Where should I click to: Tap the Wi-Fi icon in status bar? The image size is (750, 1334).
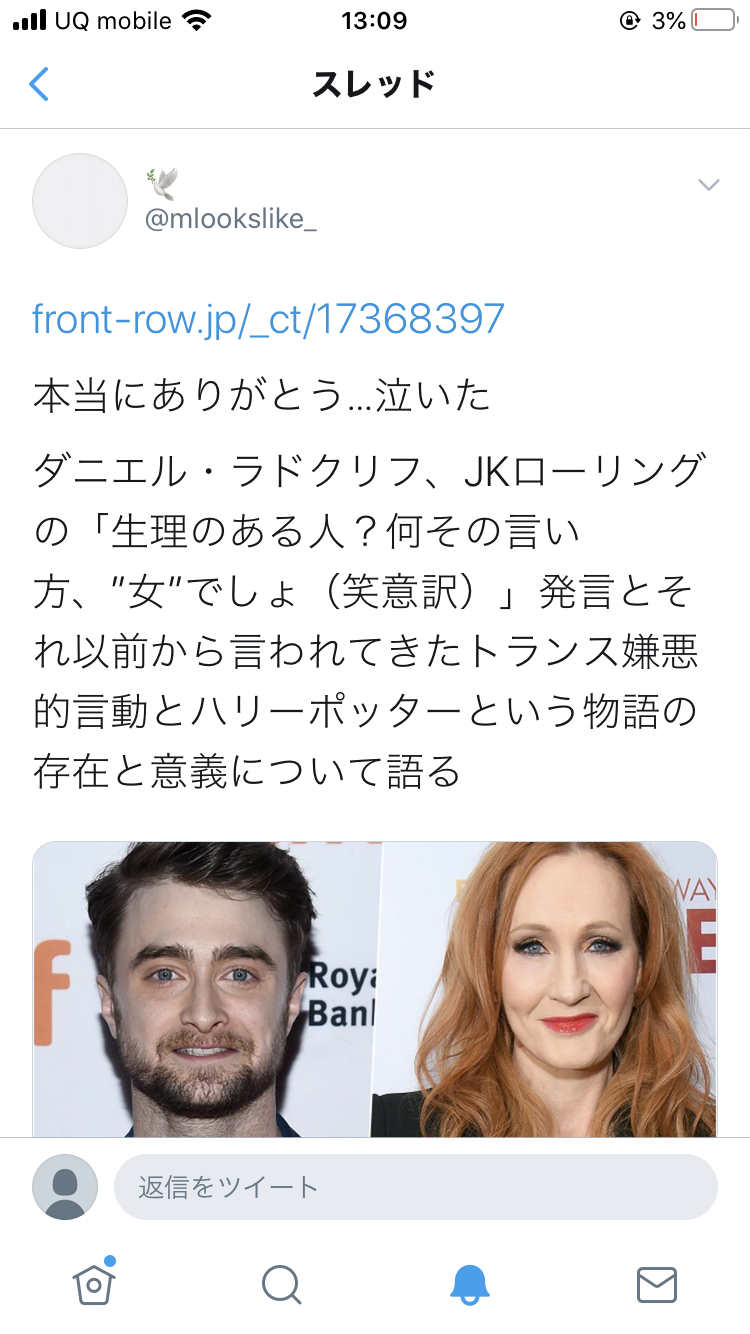198,20
